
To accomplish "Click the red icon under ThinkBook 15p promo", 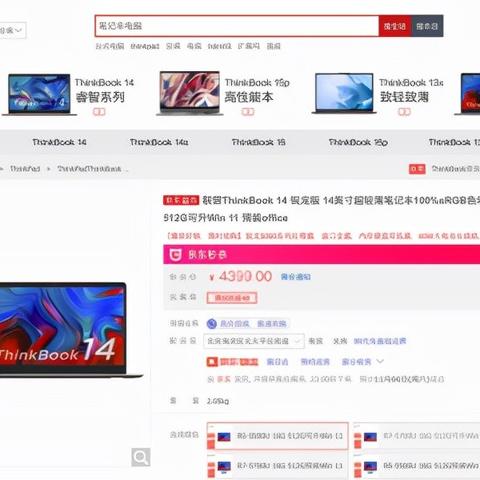I will tap(248, 112).
